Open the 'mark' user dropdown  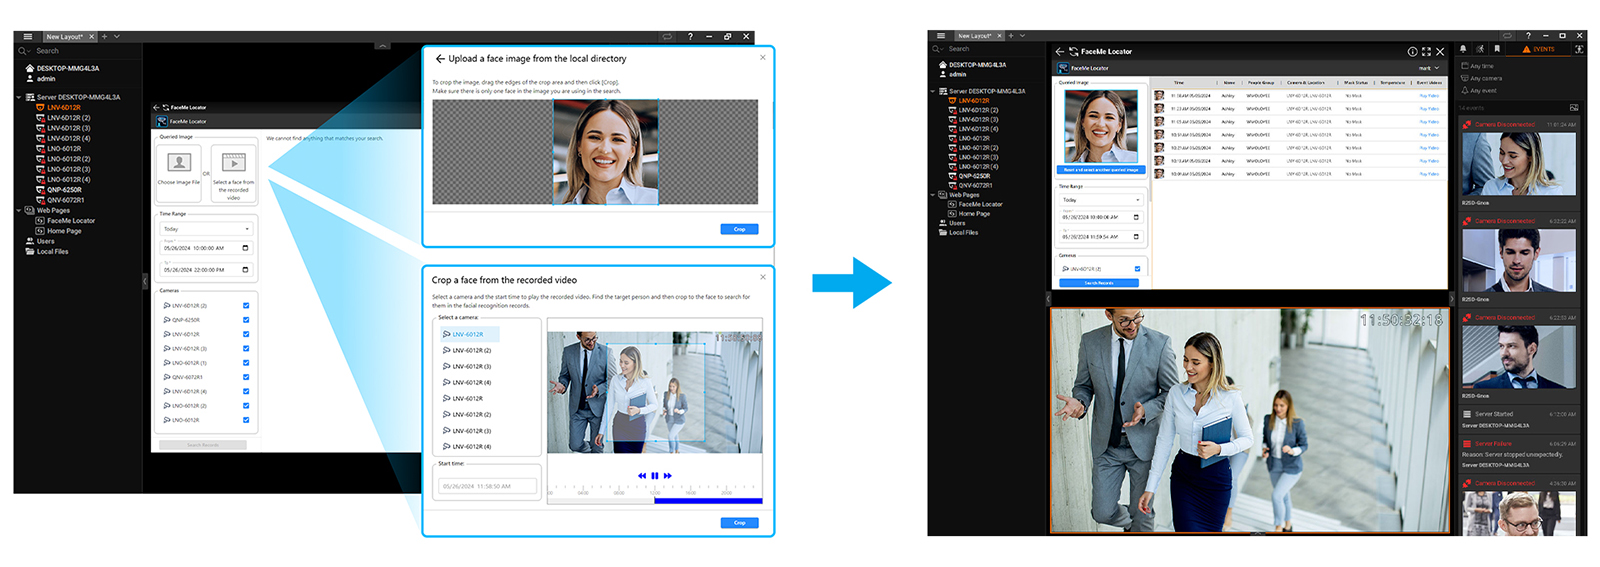1429,68
